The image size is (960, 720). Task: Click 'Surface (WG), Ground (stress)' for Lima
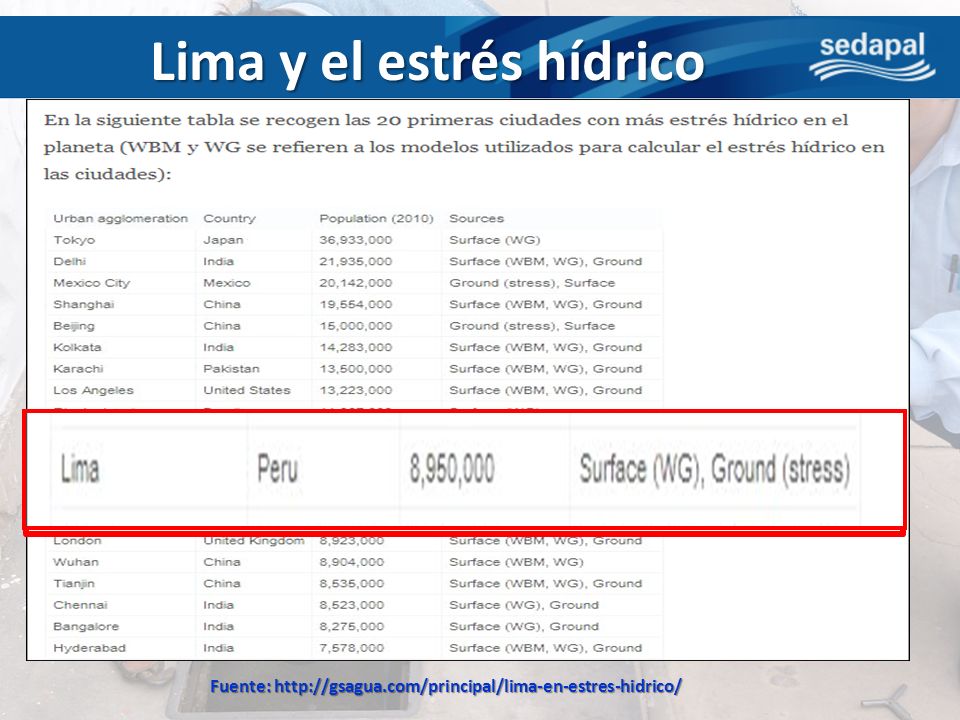tap(714, 470)
